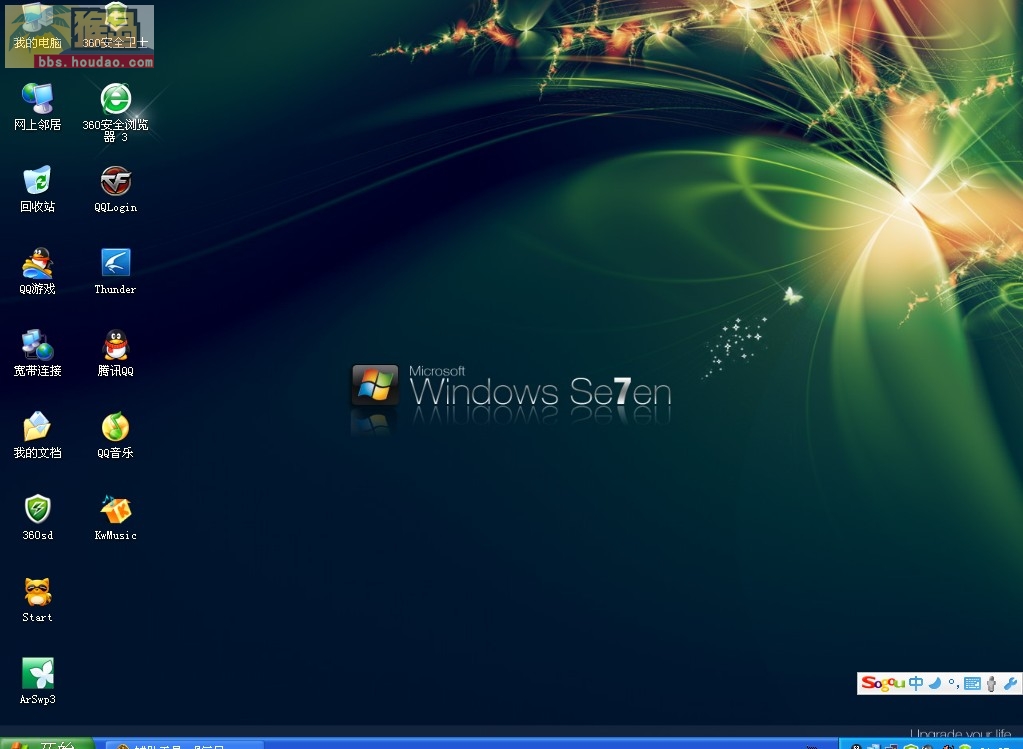Toggle Sogou Chinese/English mode (中)

[916, 683]
